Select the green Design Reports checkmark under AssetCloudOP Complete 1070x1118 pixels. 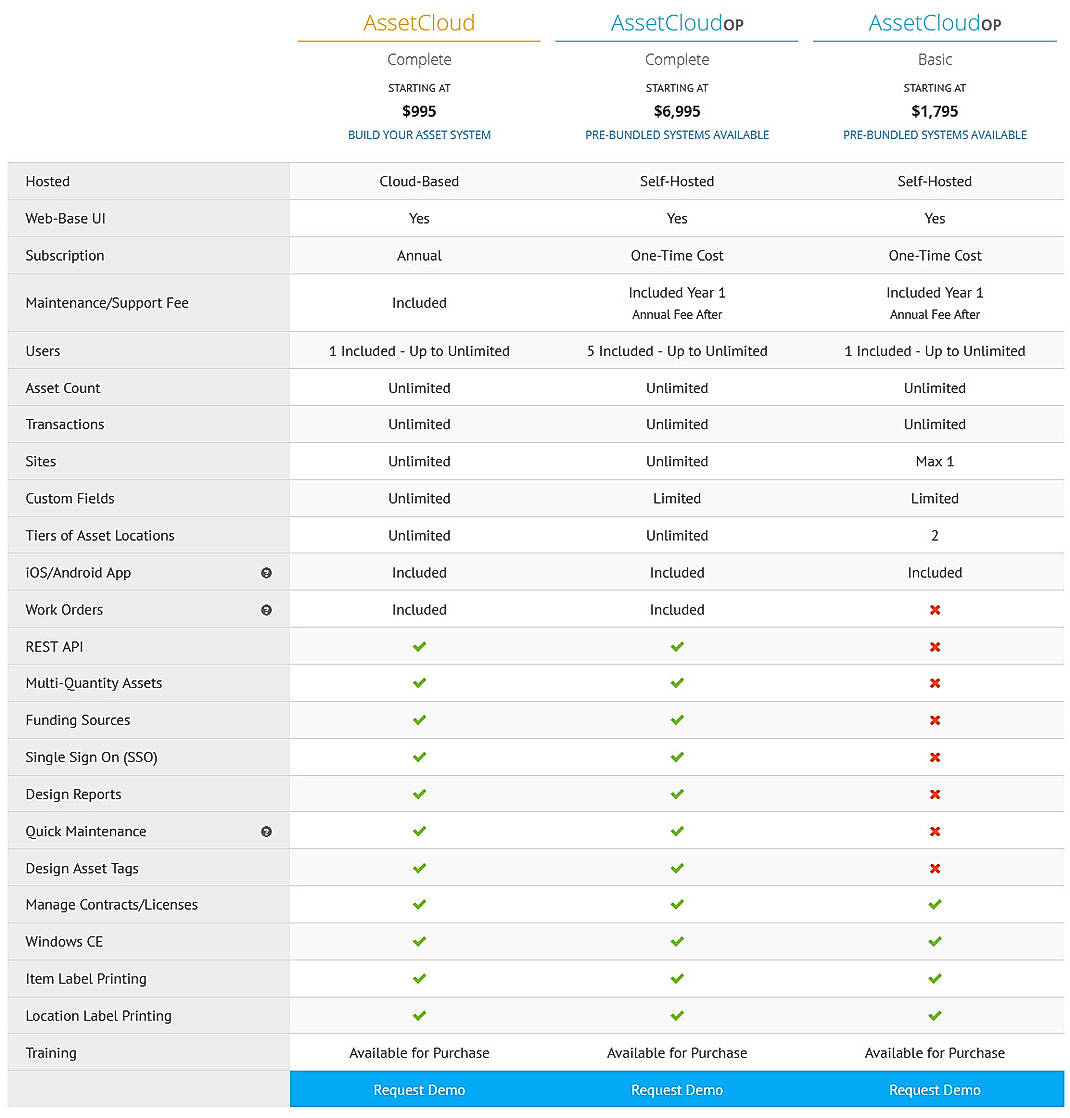[677, 793]
